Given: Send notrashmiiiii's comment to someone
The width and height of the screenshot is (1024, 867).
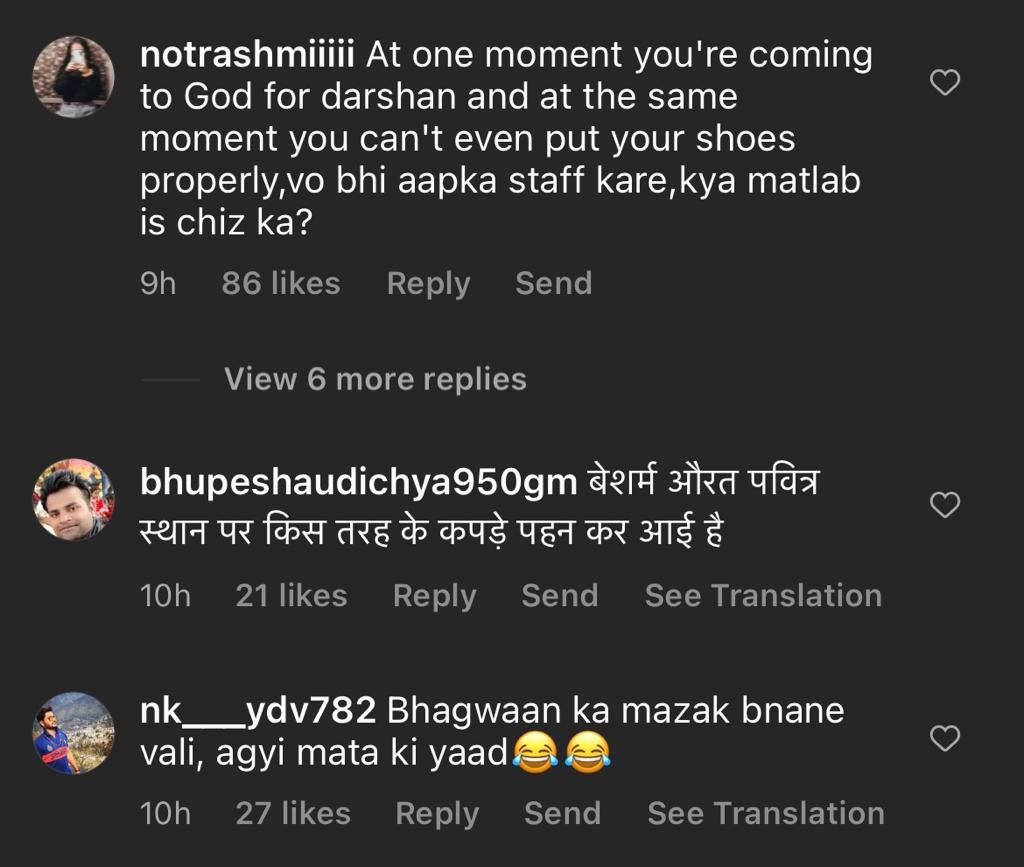Looking at the screenshot, I should (x=553, y=284).
